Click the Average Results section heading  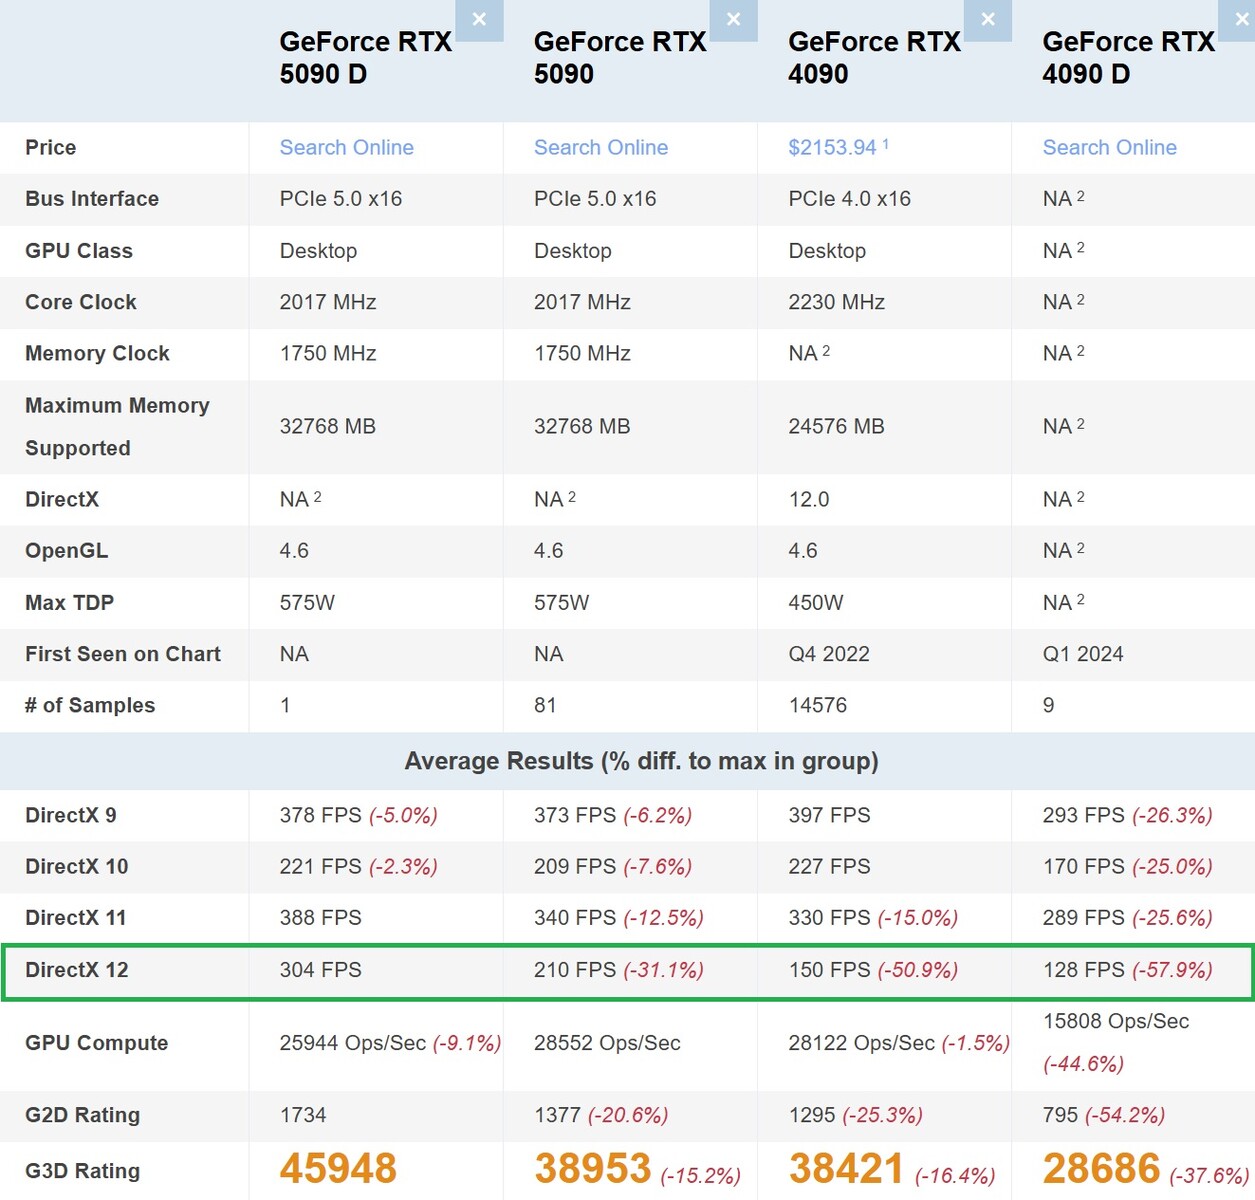(641, 761)
